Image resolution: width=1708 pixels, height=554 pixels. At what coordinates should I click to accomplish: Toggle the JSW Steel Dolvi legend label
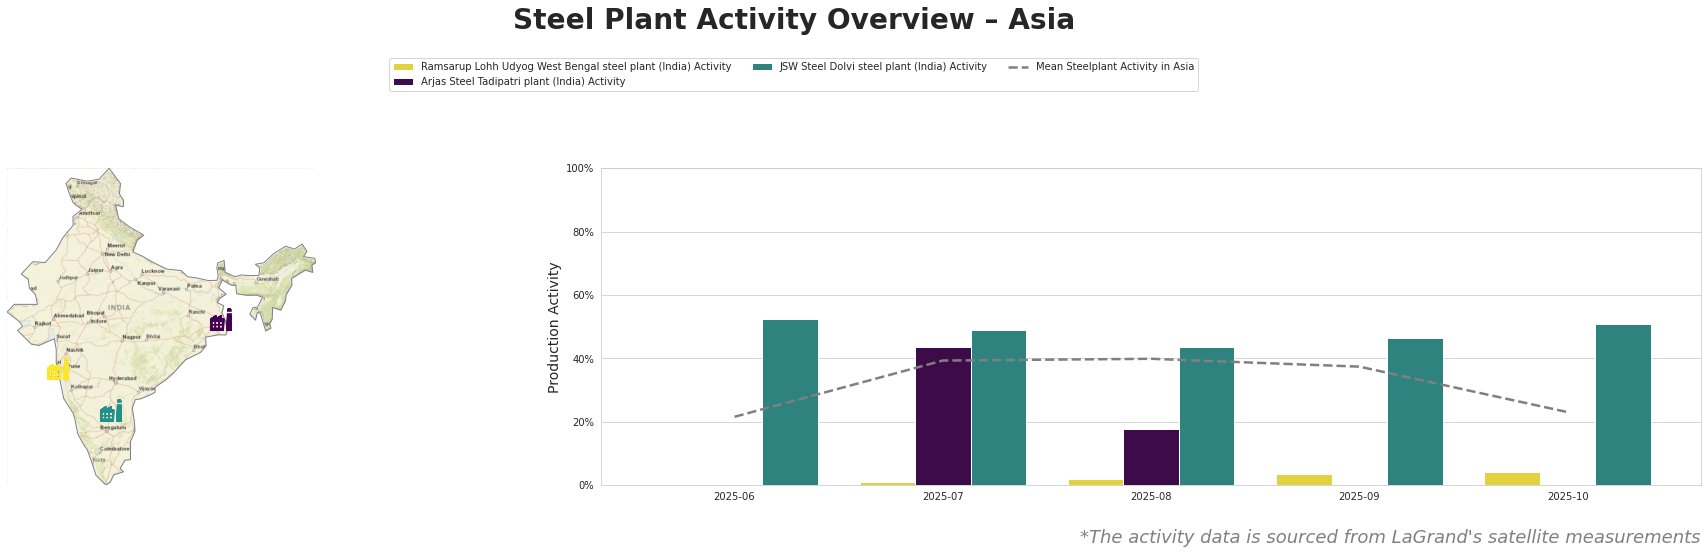coord(883,67)
